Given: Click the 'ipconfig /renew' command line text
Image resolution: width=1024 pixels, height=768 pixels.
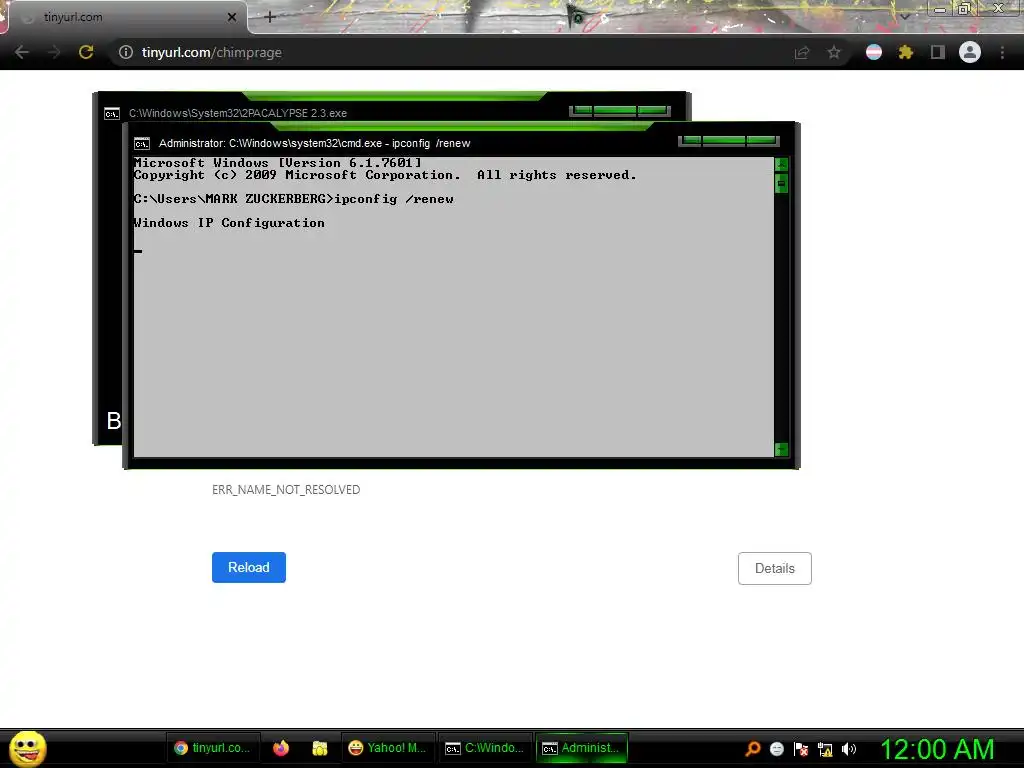Looking at the screenshot, I should click(394, 199).
